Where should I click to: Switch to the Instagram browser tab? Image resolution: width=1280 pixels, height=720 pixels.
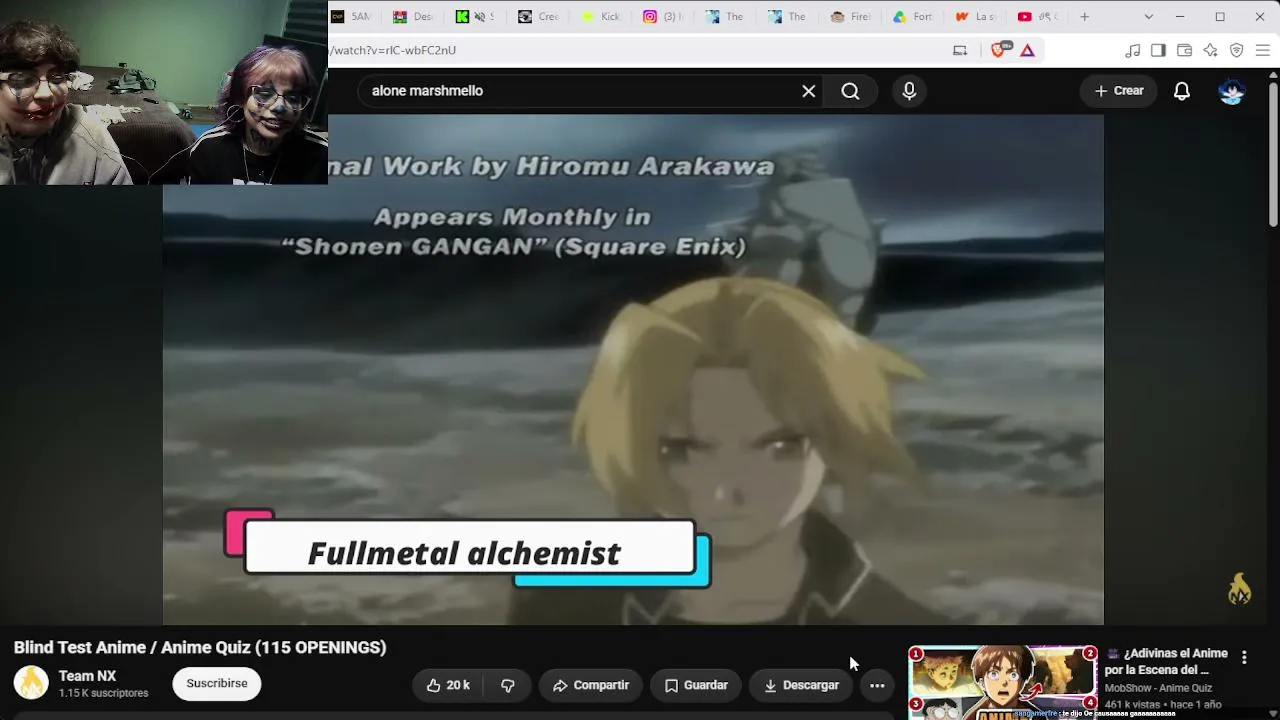coord(662,16)
